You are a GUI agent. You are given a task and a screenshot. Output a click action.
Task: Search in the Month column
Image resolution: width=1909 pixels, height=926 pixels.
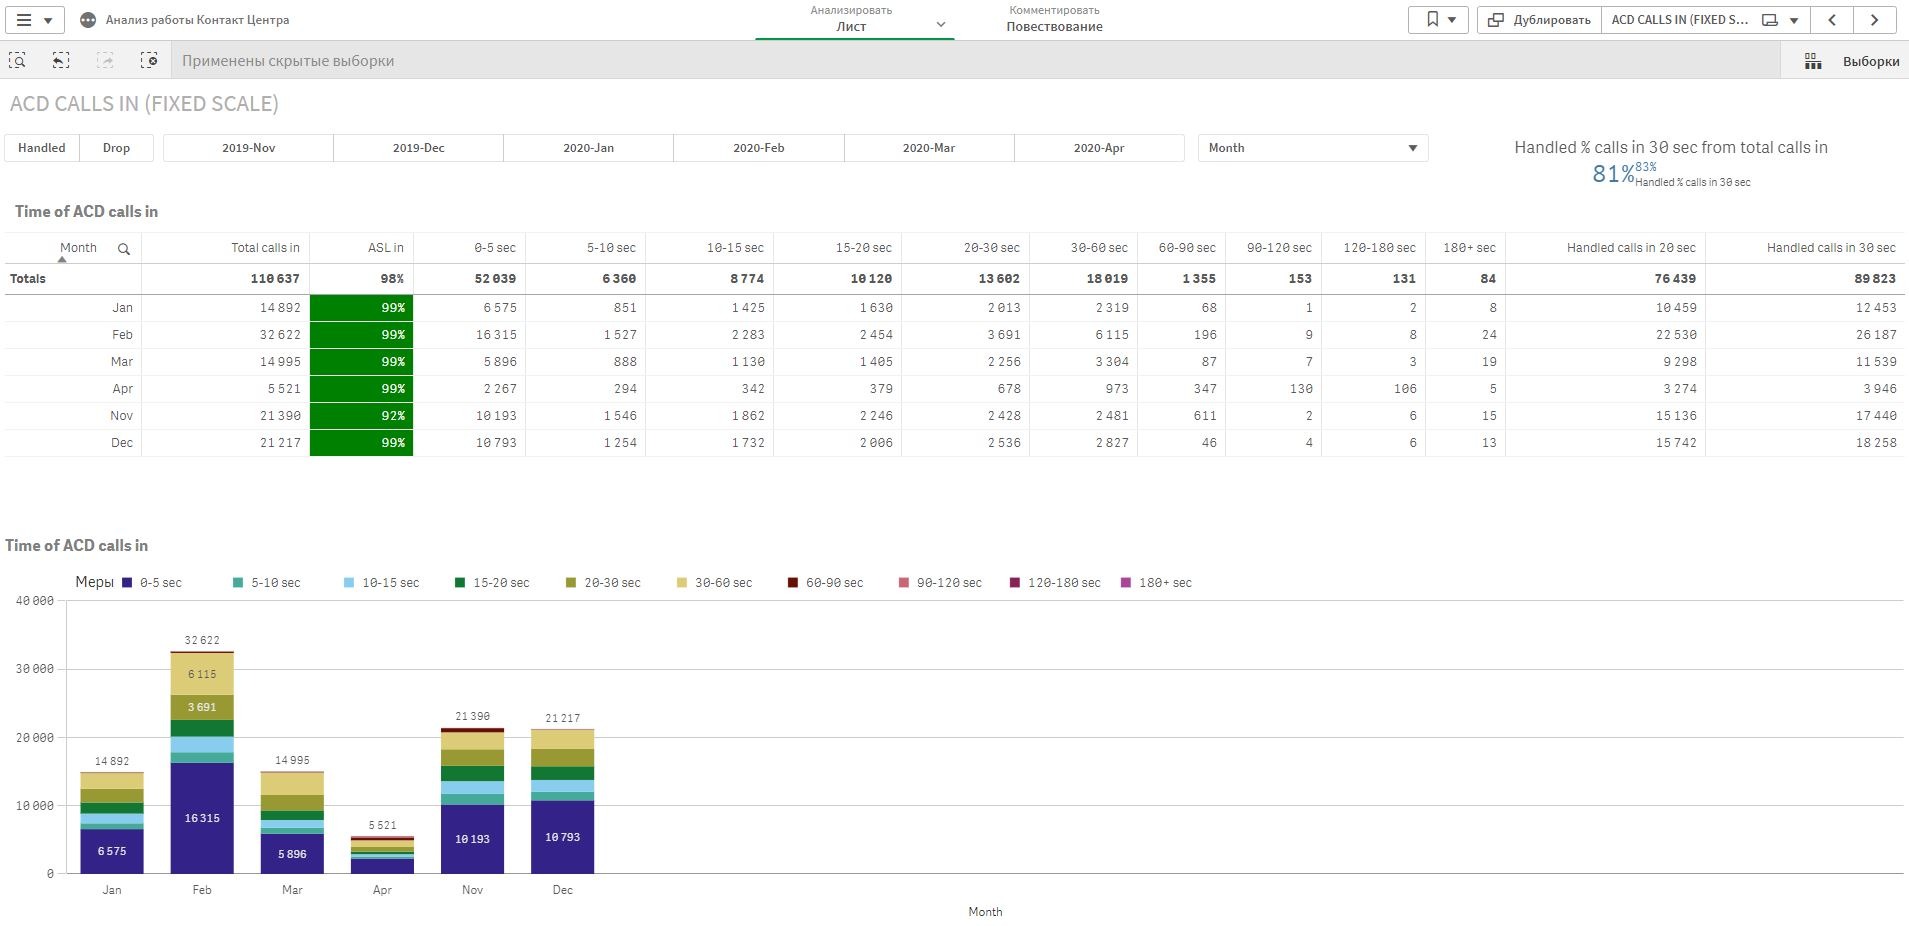click(x=124, y=249)
